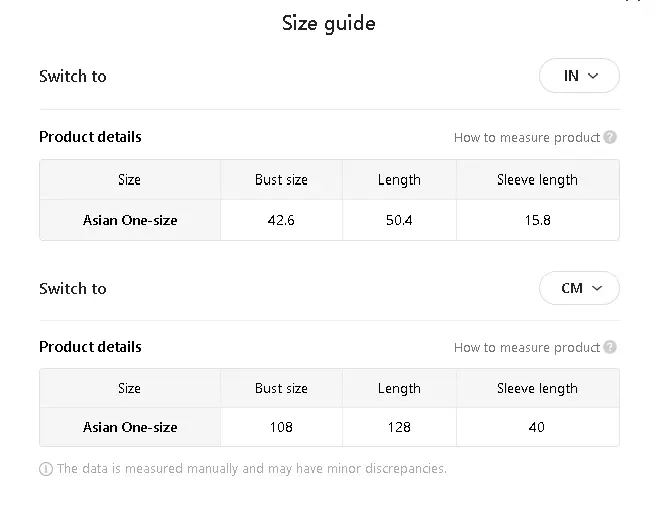This screenshot has width=658, height=525.
Task: Click the 40 sleeve length value
Action: [538, 427]
